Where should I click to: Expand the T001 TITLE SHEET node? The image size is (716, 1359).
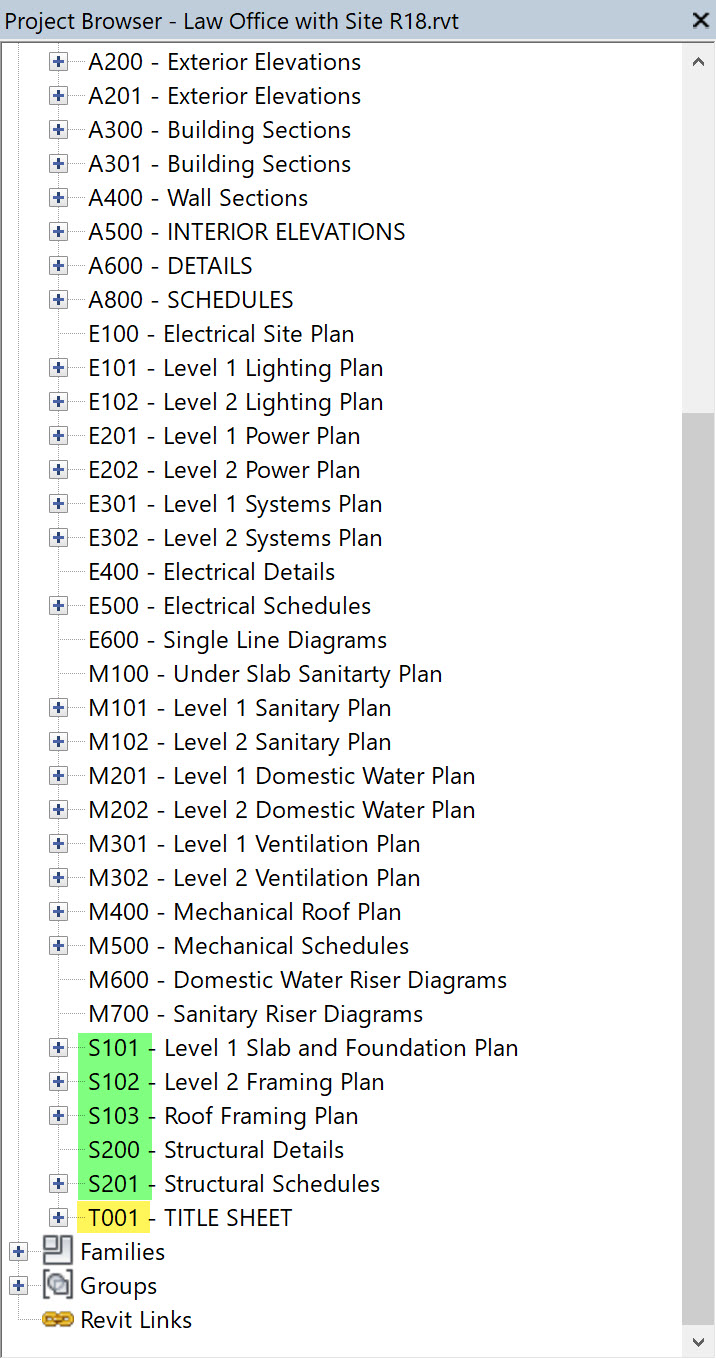58,1218
